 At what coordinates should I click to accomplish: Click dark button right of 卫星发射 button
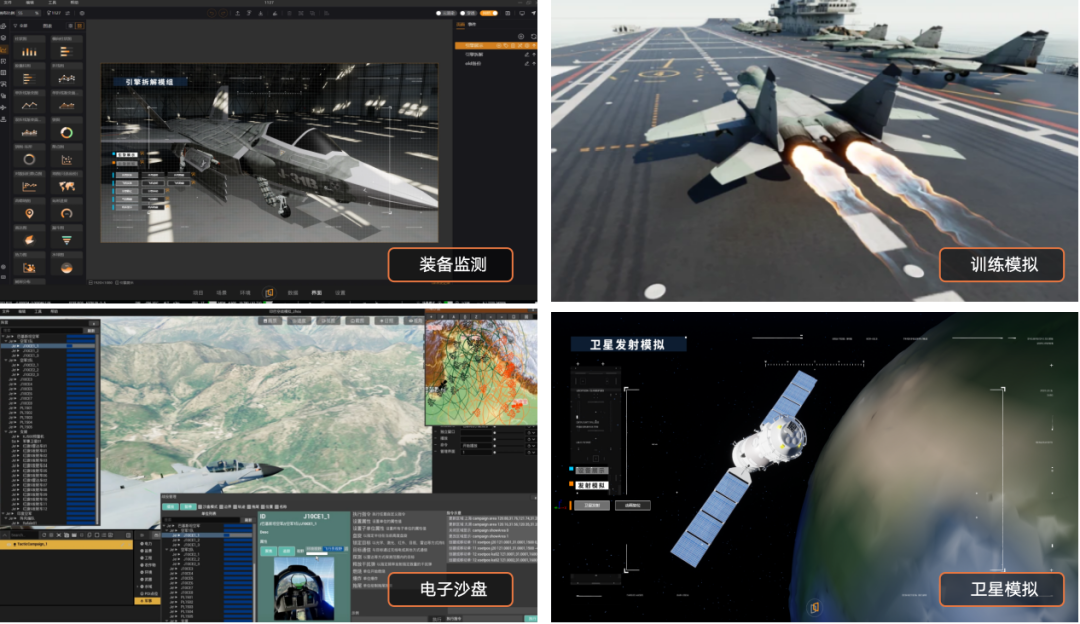point(632,505)
